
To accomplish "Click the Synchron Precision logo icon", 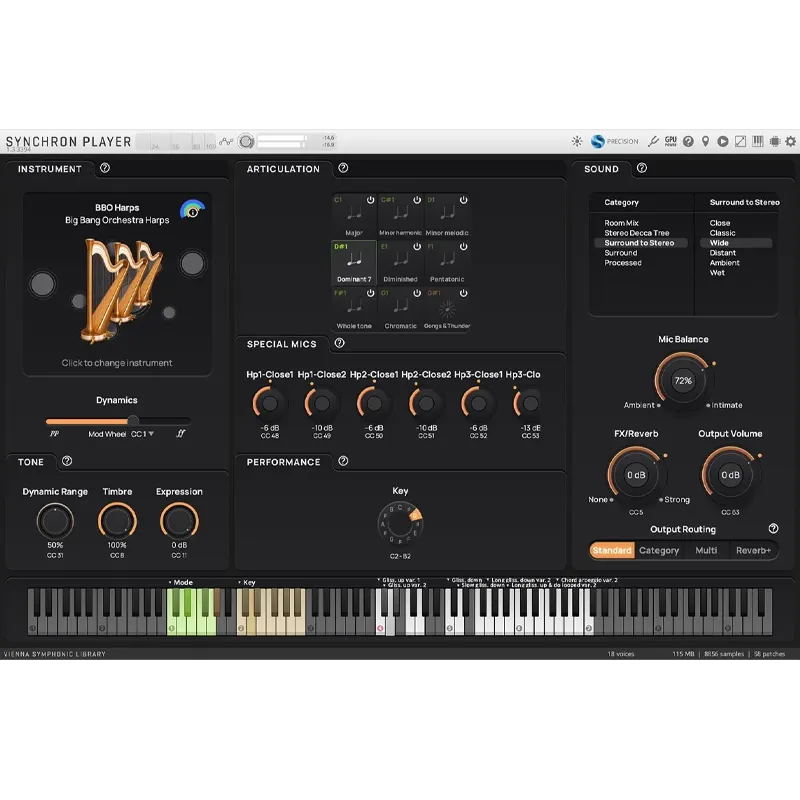I will (597, 141).
